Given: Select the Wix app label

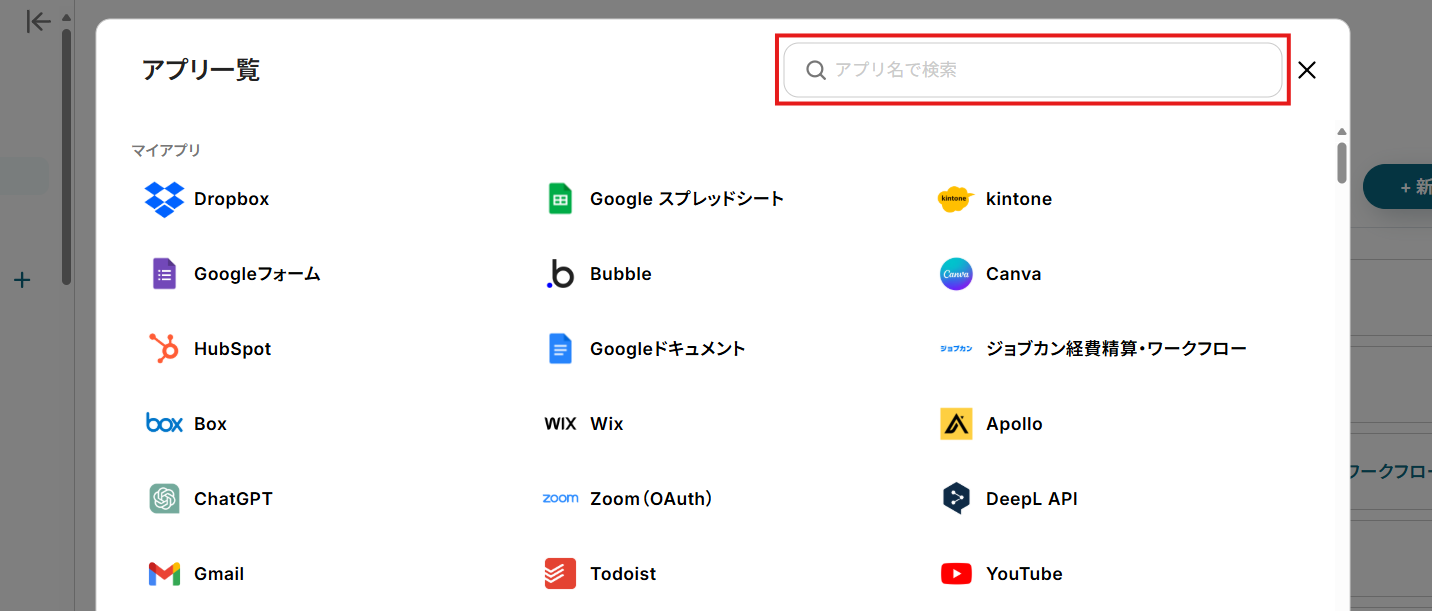Looking at the screenshot, I should (x=607, y=424).
